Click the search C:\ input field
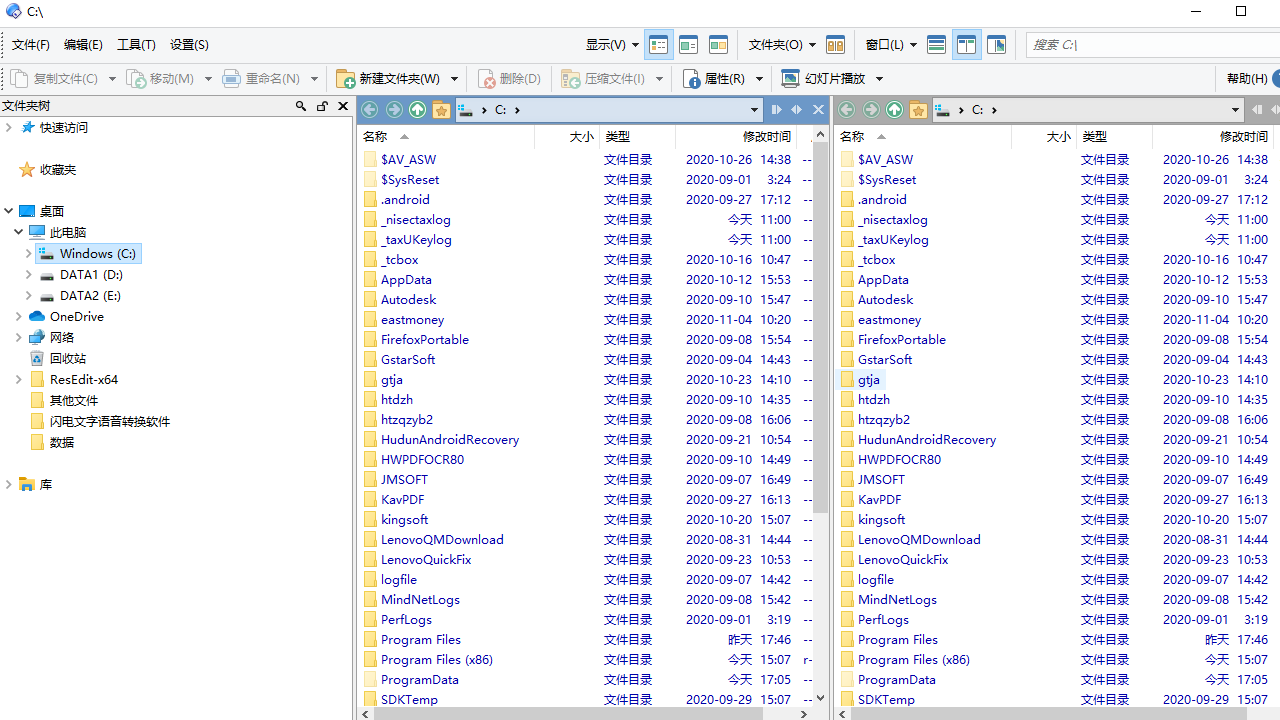 coord(1154,45)
